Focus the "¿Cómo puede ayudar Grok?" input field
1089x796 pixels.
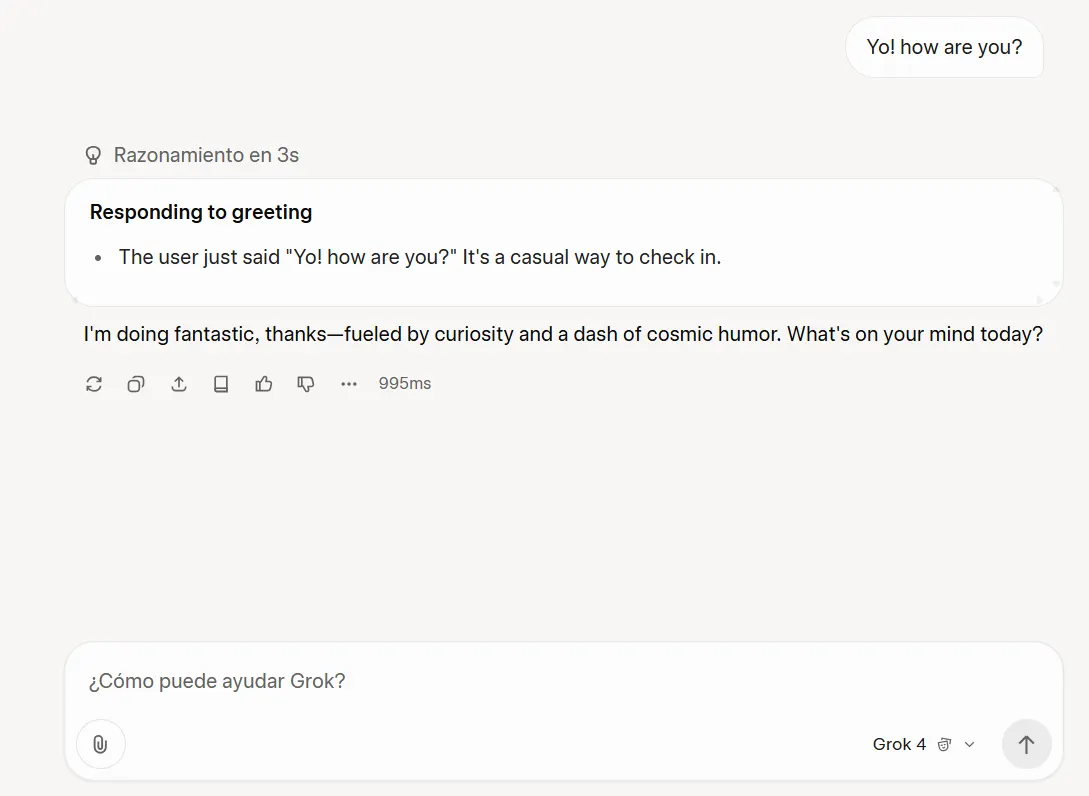(560, 681)
